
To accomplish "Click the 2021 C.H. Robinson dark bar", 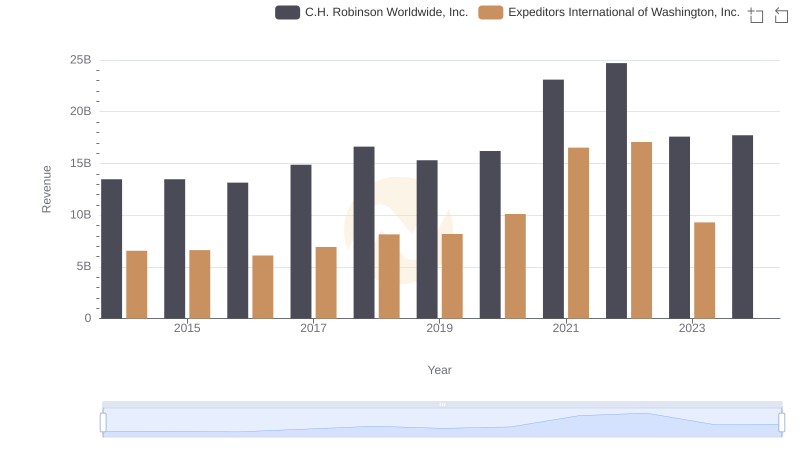I will click(x=554, y=199).
